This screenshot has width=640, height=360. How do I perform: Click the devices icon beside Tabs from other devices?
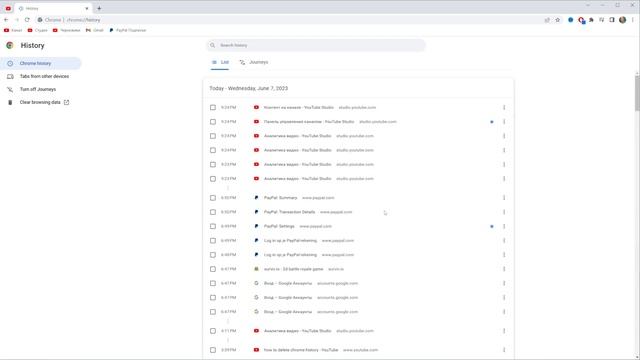click(10, 76)
